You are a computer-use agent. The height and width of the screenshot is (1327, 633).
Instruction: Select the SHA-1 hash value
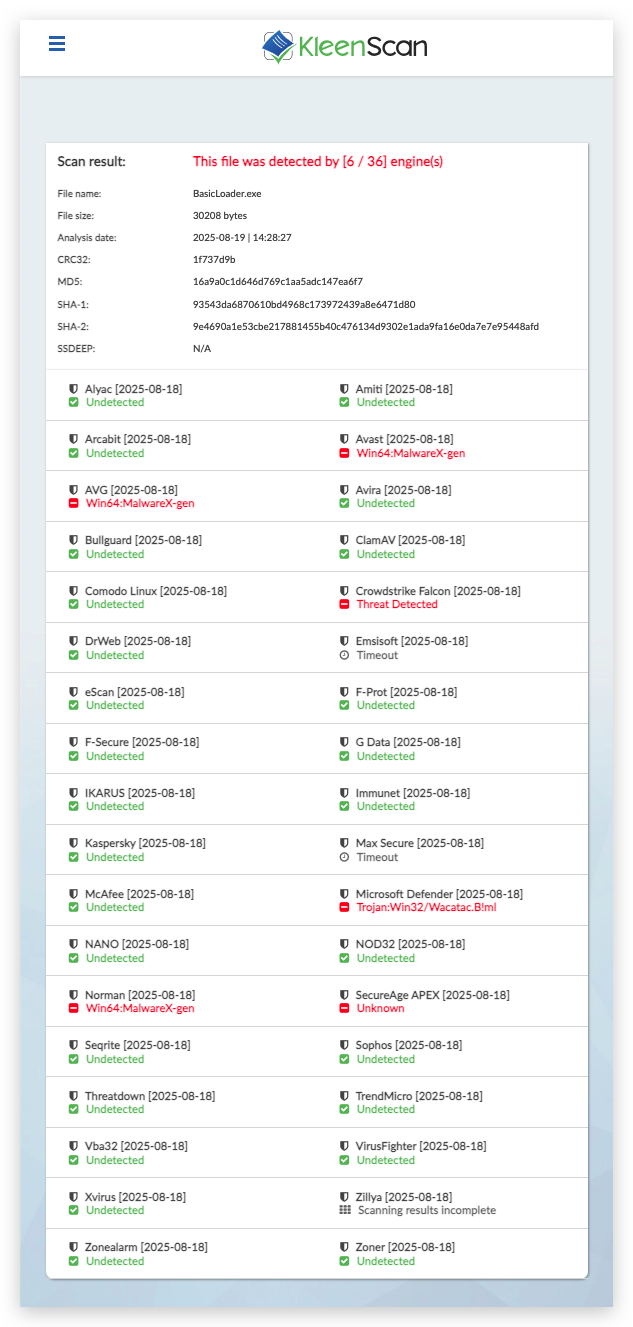(x=304, y=304)
